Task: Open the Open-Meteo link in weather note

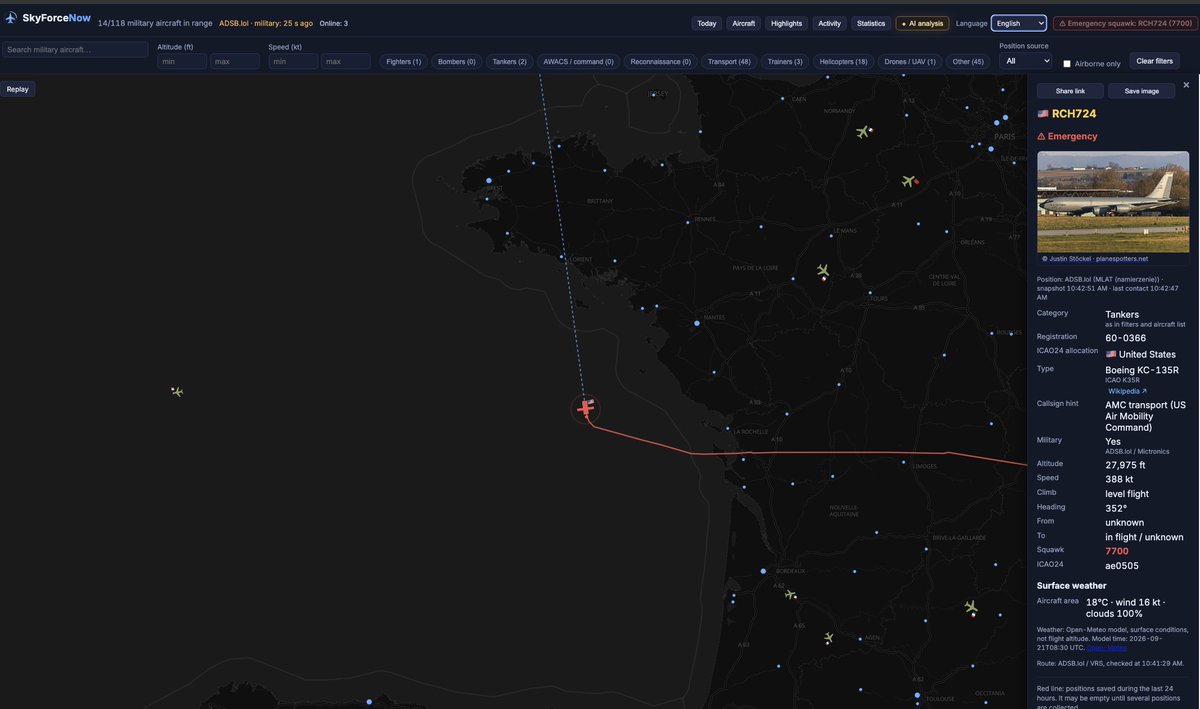Action: tap(1106, 648)
